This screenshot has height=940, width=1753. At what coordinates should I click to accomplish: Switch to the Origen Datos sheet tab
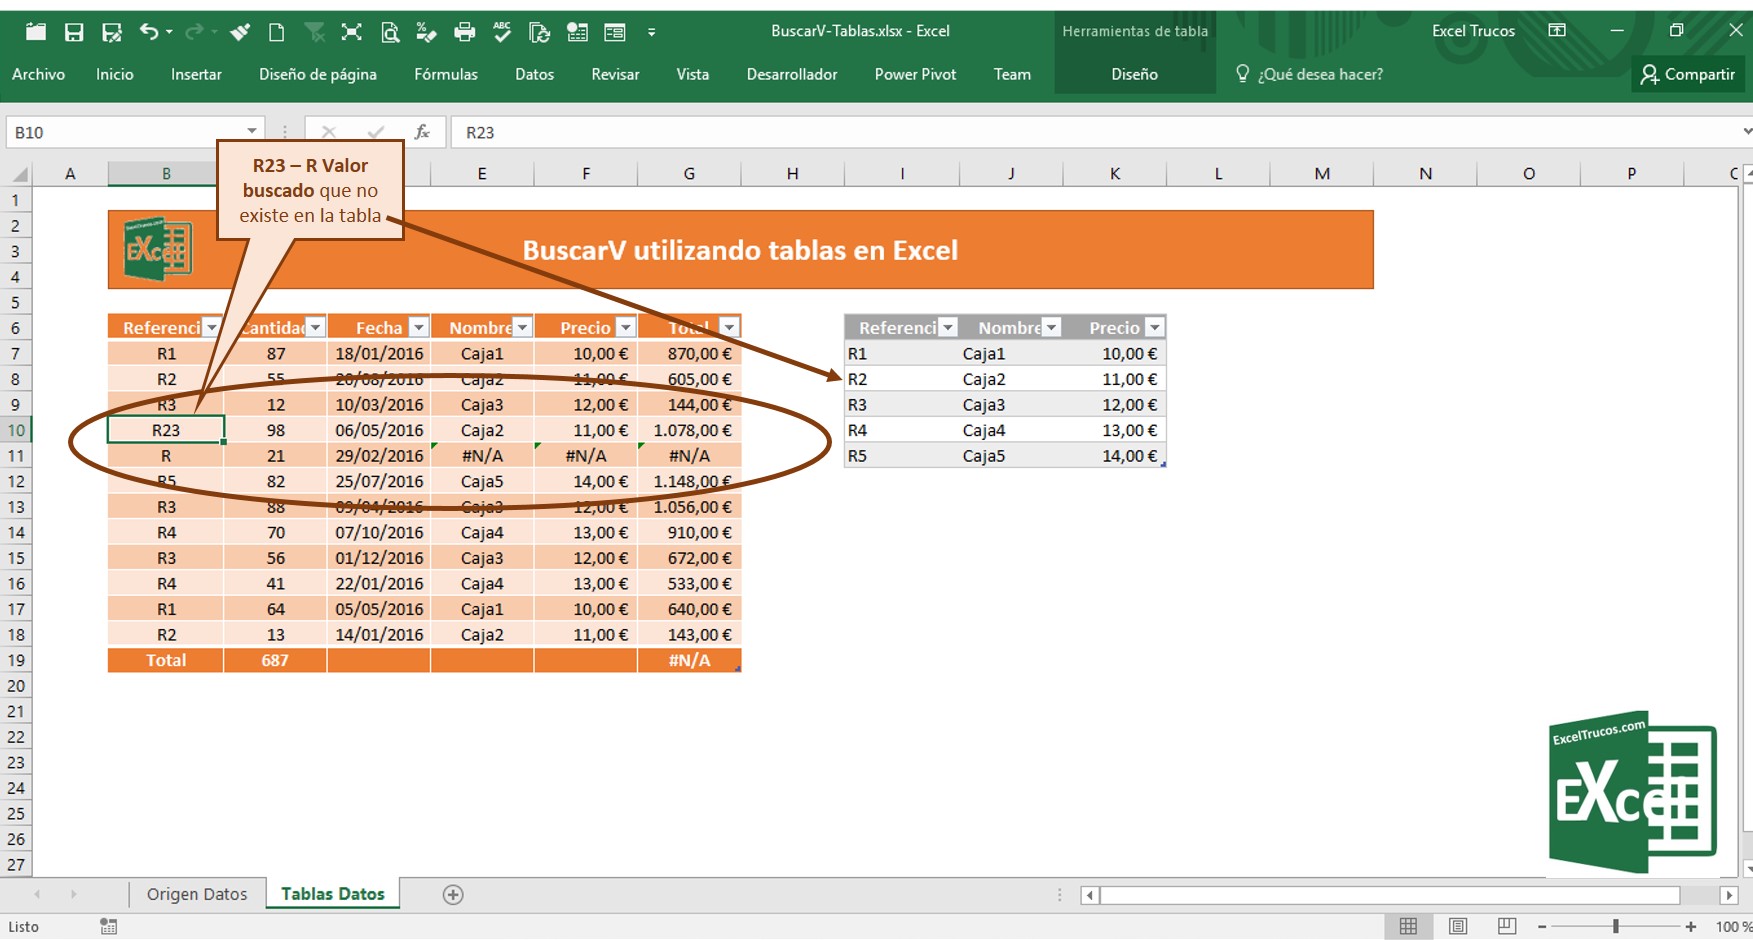point(197,894)
